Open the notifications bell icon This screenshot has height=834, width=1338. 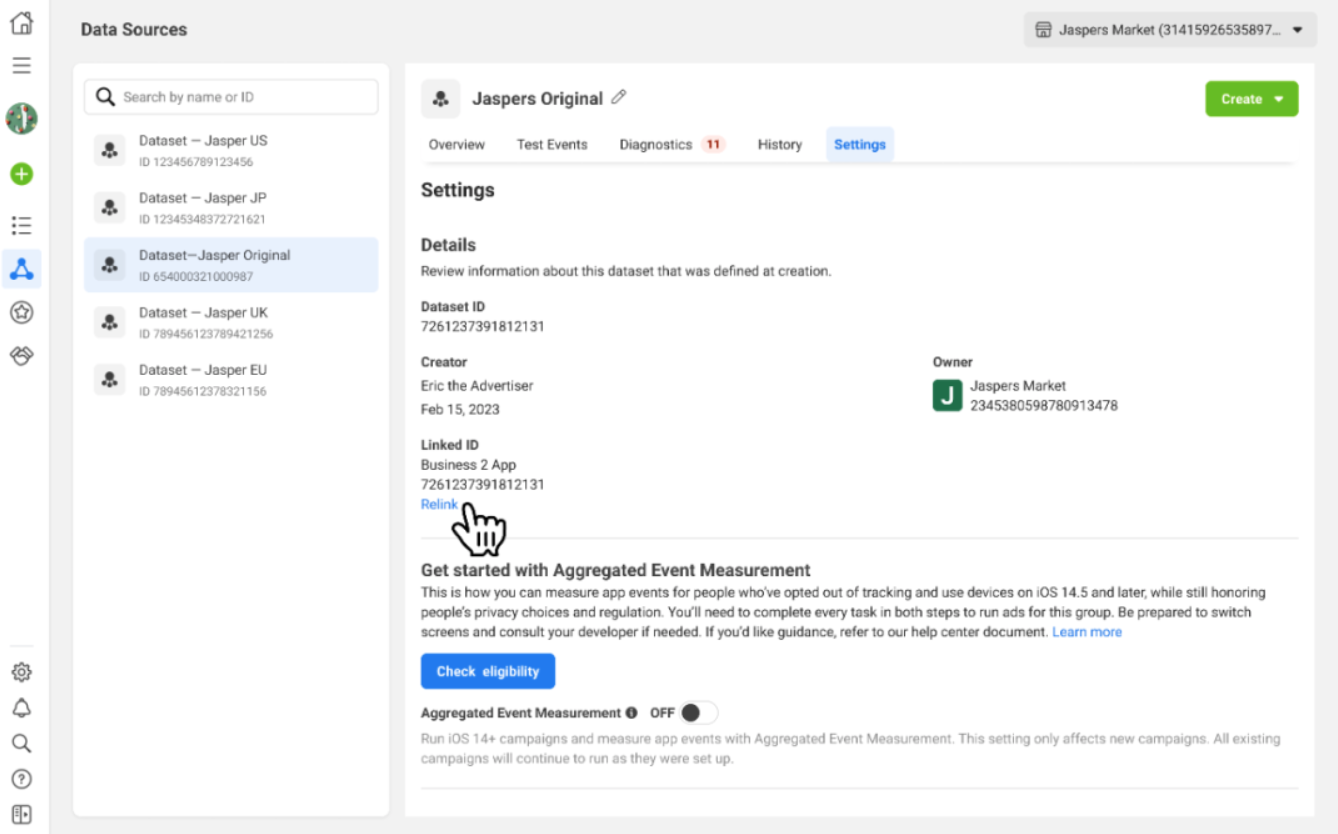tap(21, 708)
